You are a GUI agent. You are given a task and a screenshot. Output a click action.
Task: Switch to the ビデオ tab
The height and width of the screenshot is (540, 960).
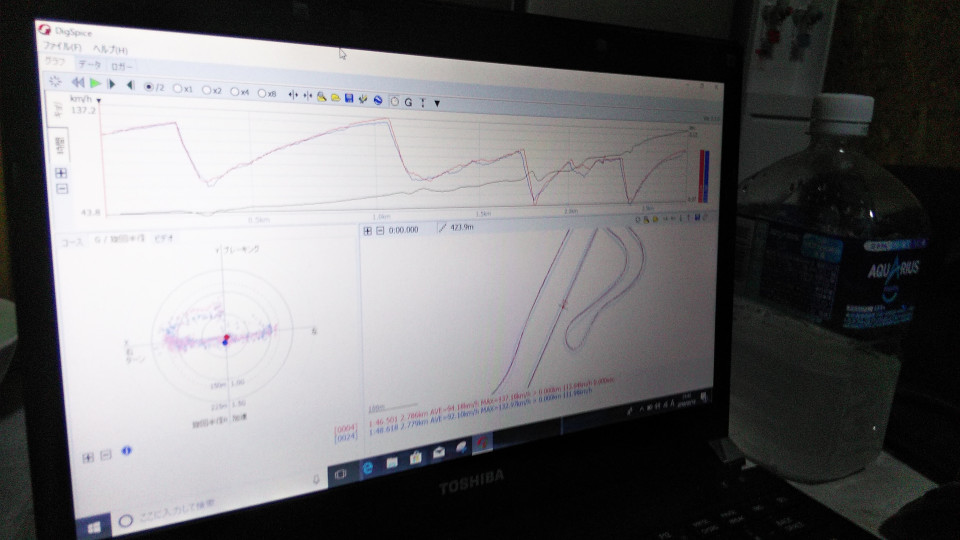tap(164, 238)
